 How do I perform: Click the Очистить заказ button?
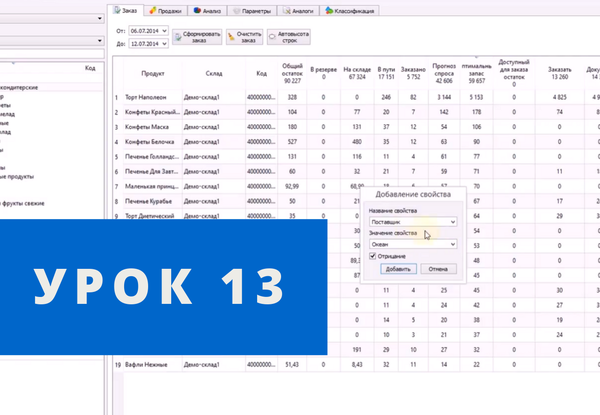coord(245,37)
